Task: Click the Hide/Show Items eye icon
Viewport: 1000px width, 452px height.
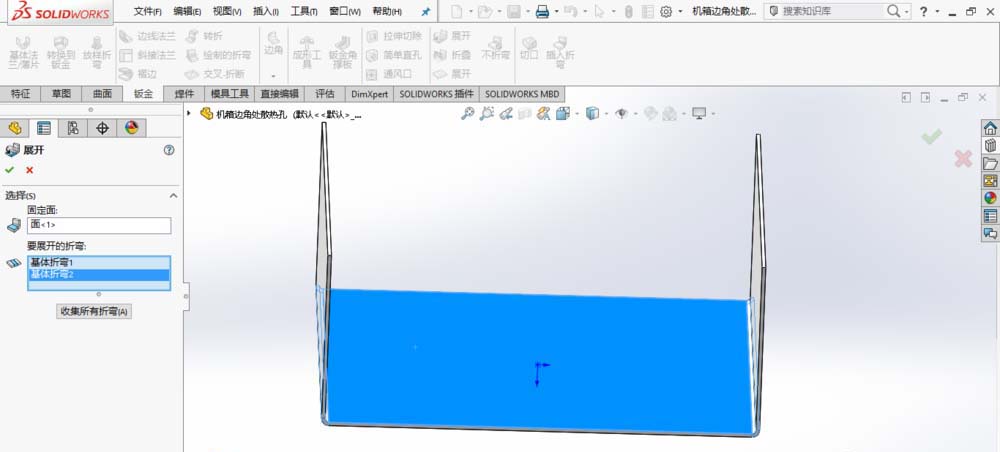Action: [x=621, y=113]
